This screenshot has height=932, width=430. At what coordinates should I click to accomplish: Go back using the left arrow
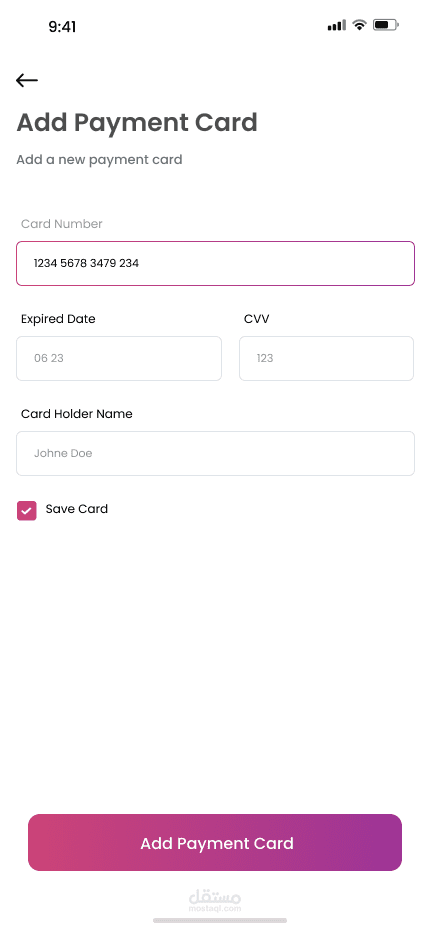click(x=27, y=80)
